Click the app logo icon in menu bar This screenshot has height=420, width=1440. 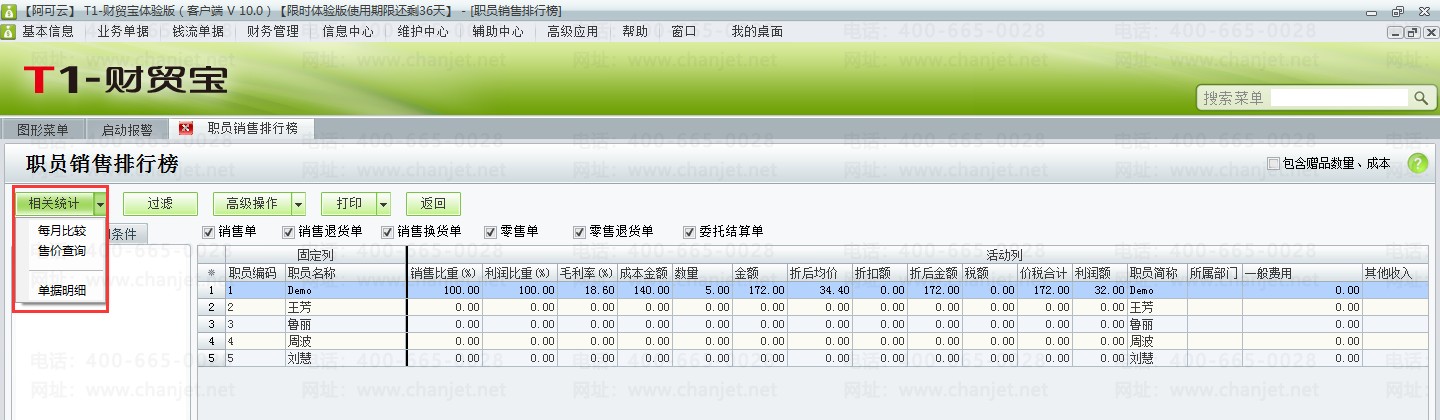tap(9, 32)
